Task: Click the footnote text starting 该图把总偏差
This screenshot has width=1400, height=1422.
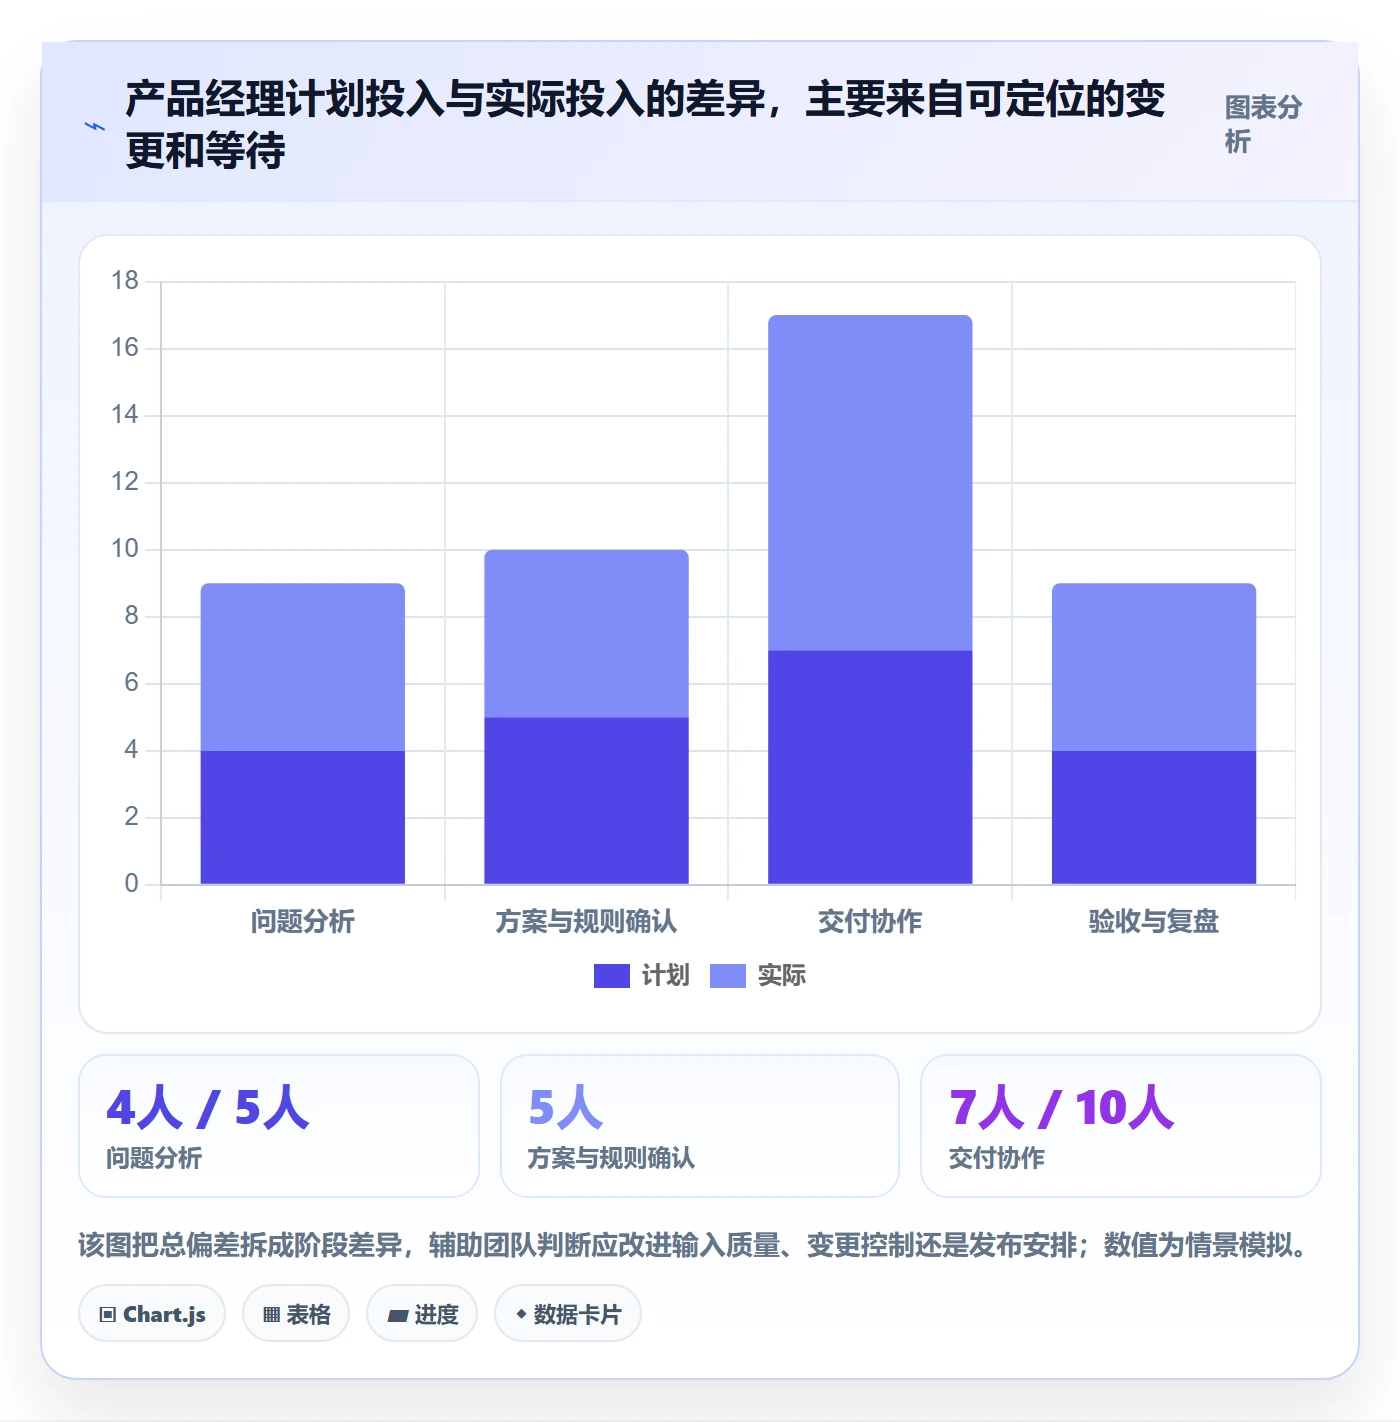Action: tap(692, 1245)
